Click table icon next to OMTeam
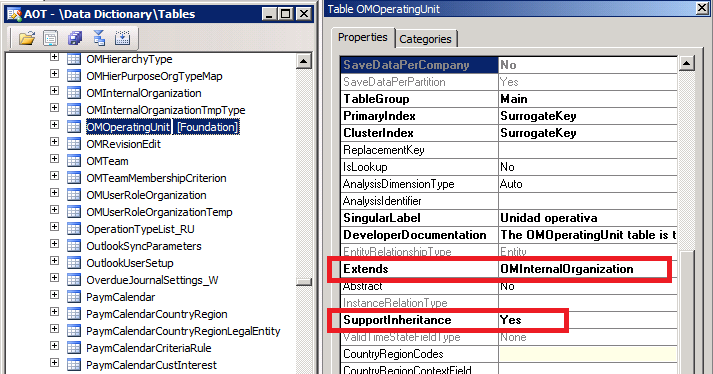713x374 pixels. (x=74, y=161)
